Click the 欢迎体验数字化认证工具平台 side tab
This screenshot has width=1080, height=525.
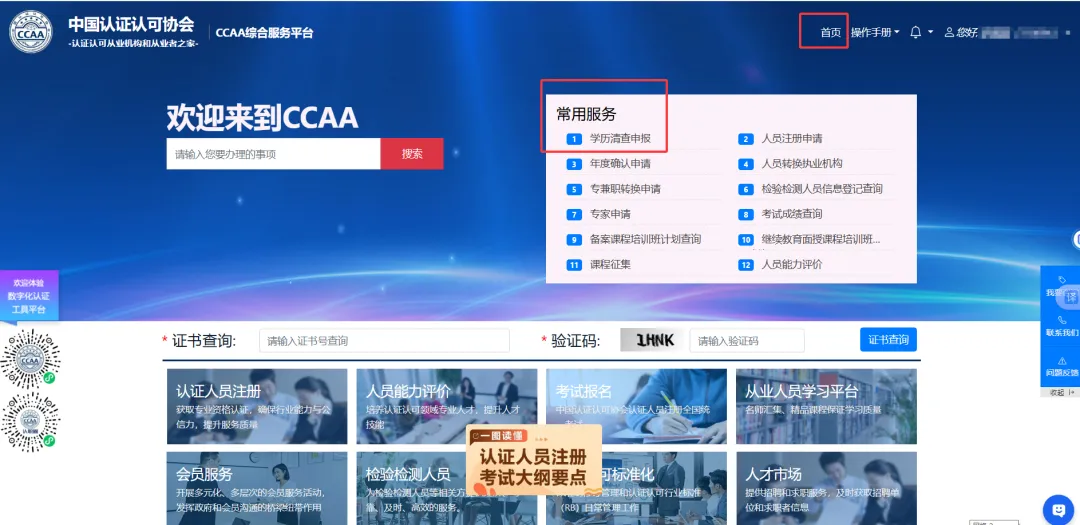pyautogui.click(x=29, y=296)
